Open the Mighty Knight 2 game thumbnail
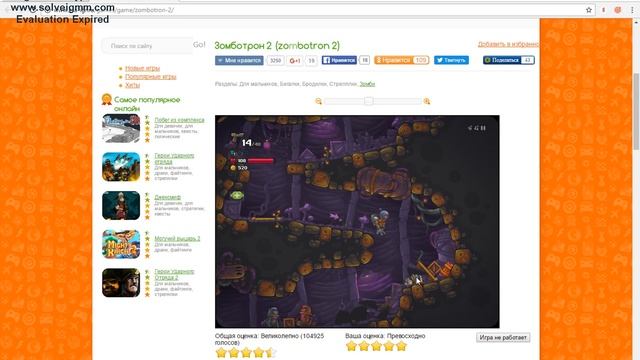 121,244
